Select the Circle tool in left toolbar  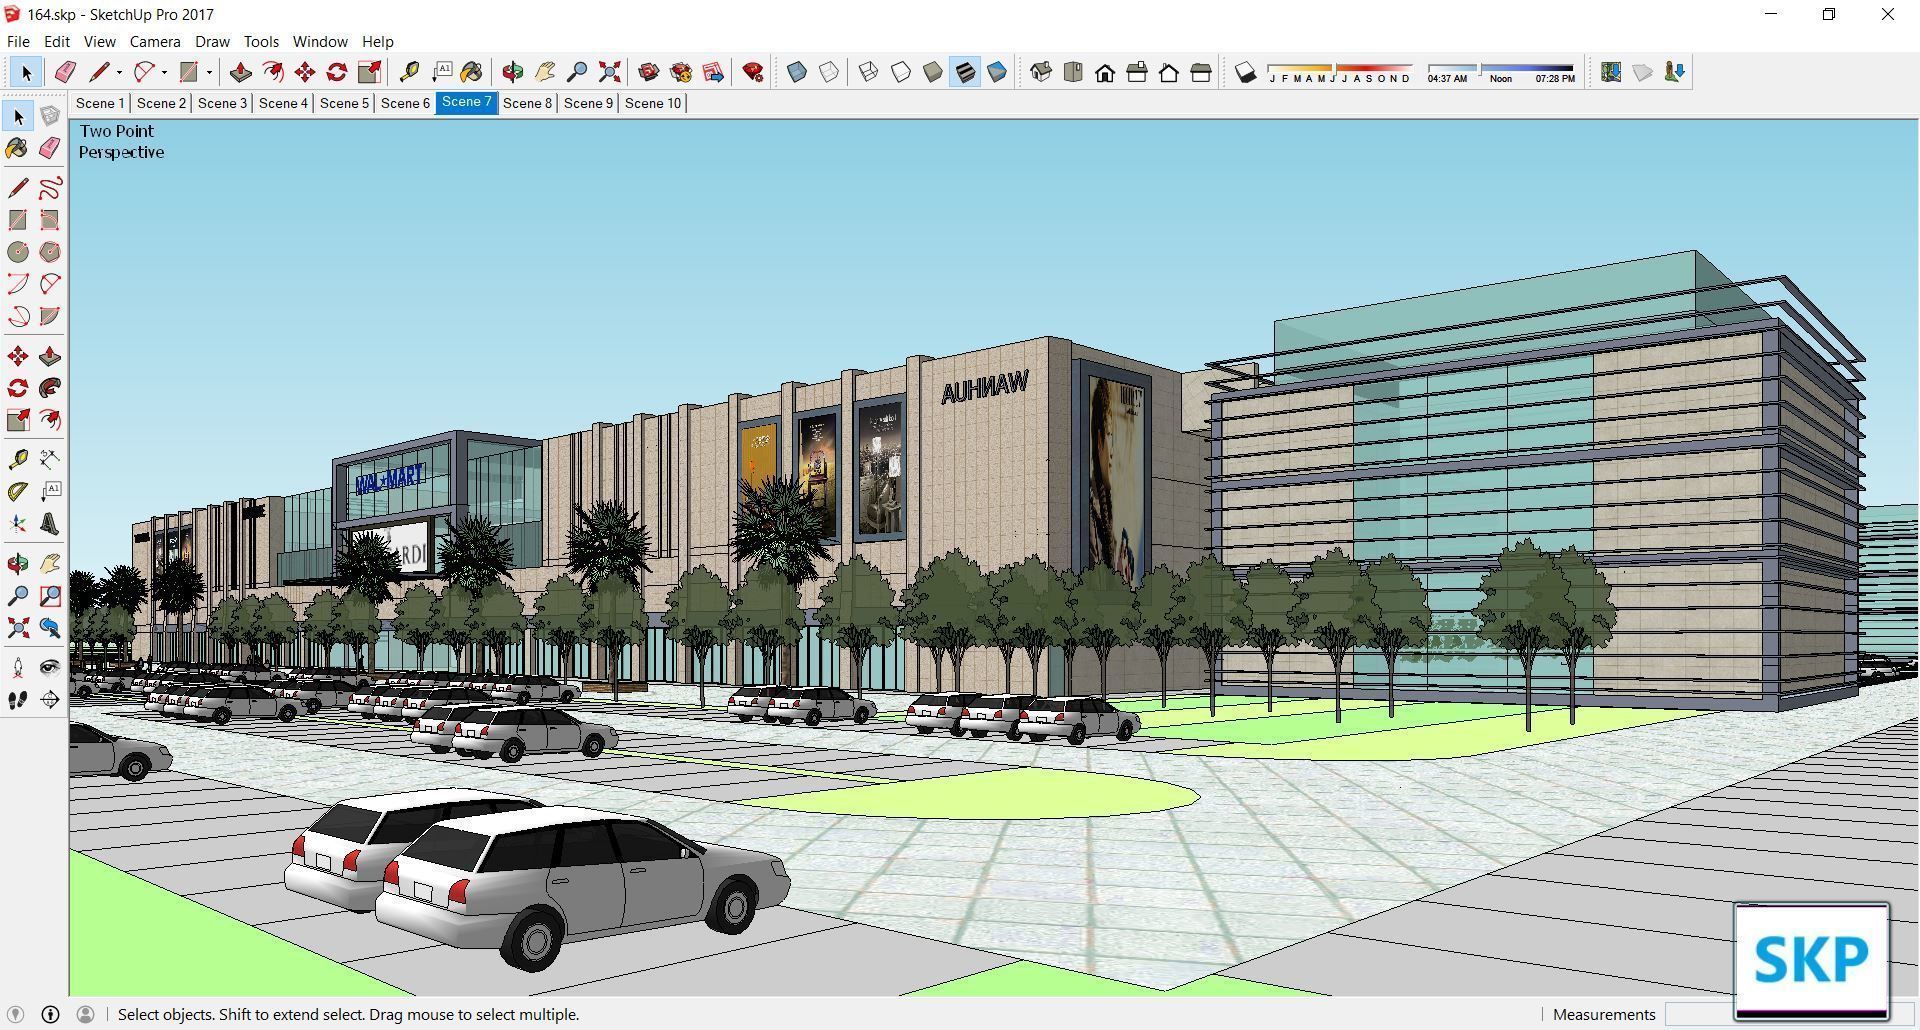[x=18, y=252]
